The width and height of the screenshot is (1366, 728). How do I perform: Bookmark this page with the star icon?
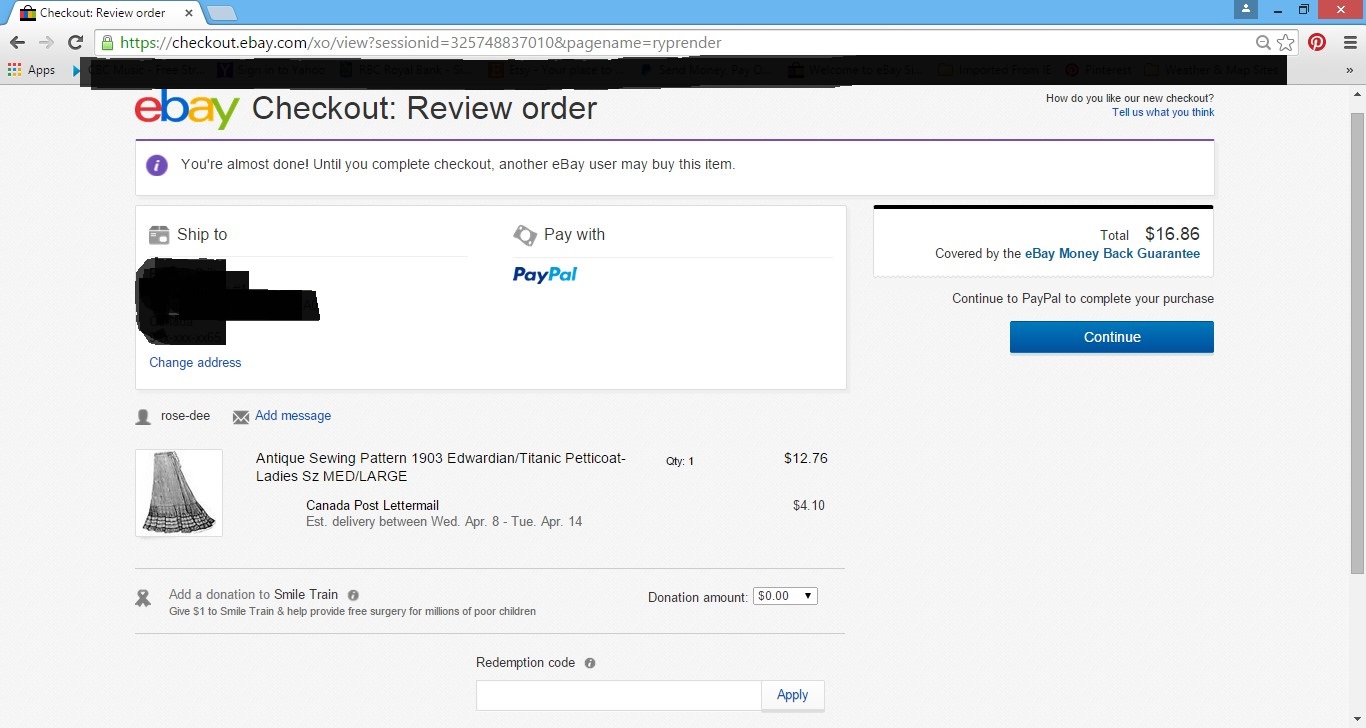click(1286, 43)
